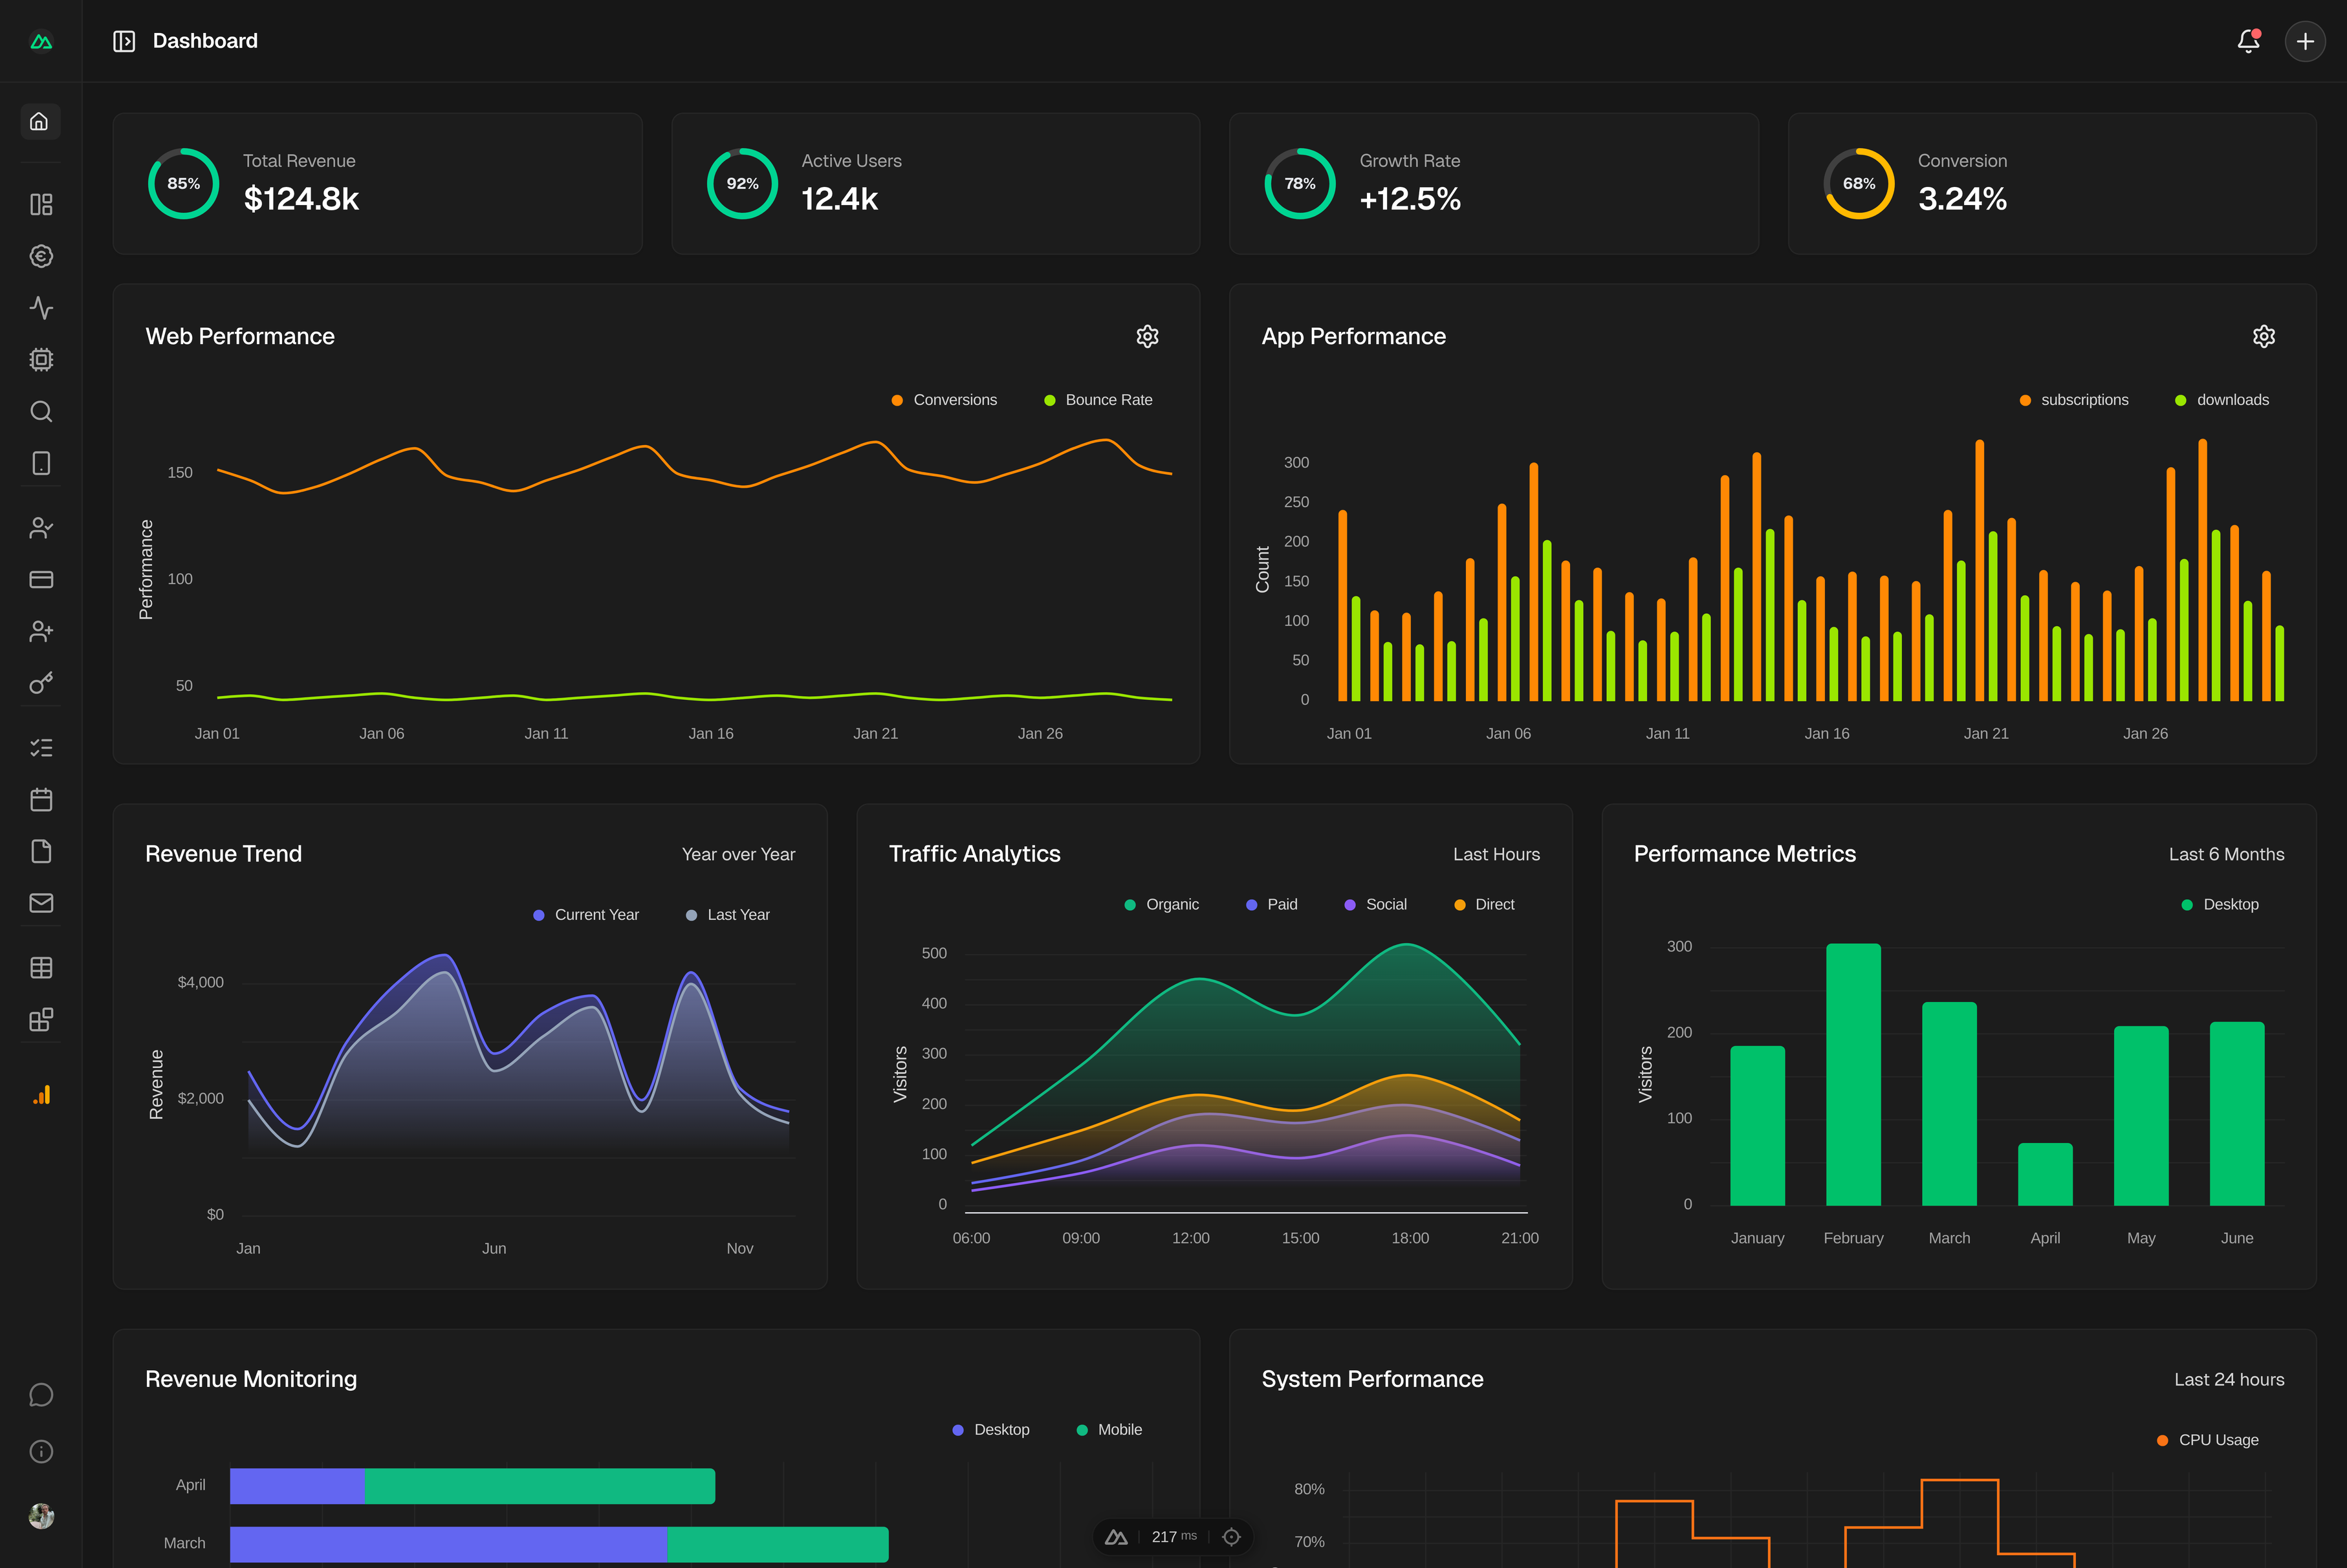Open Web Performance settings gear

click(1147, 336)
